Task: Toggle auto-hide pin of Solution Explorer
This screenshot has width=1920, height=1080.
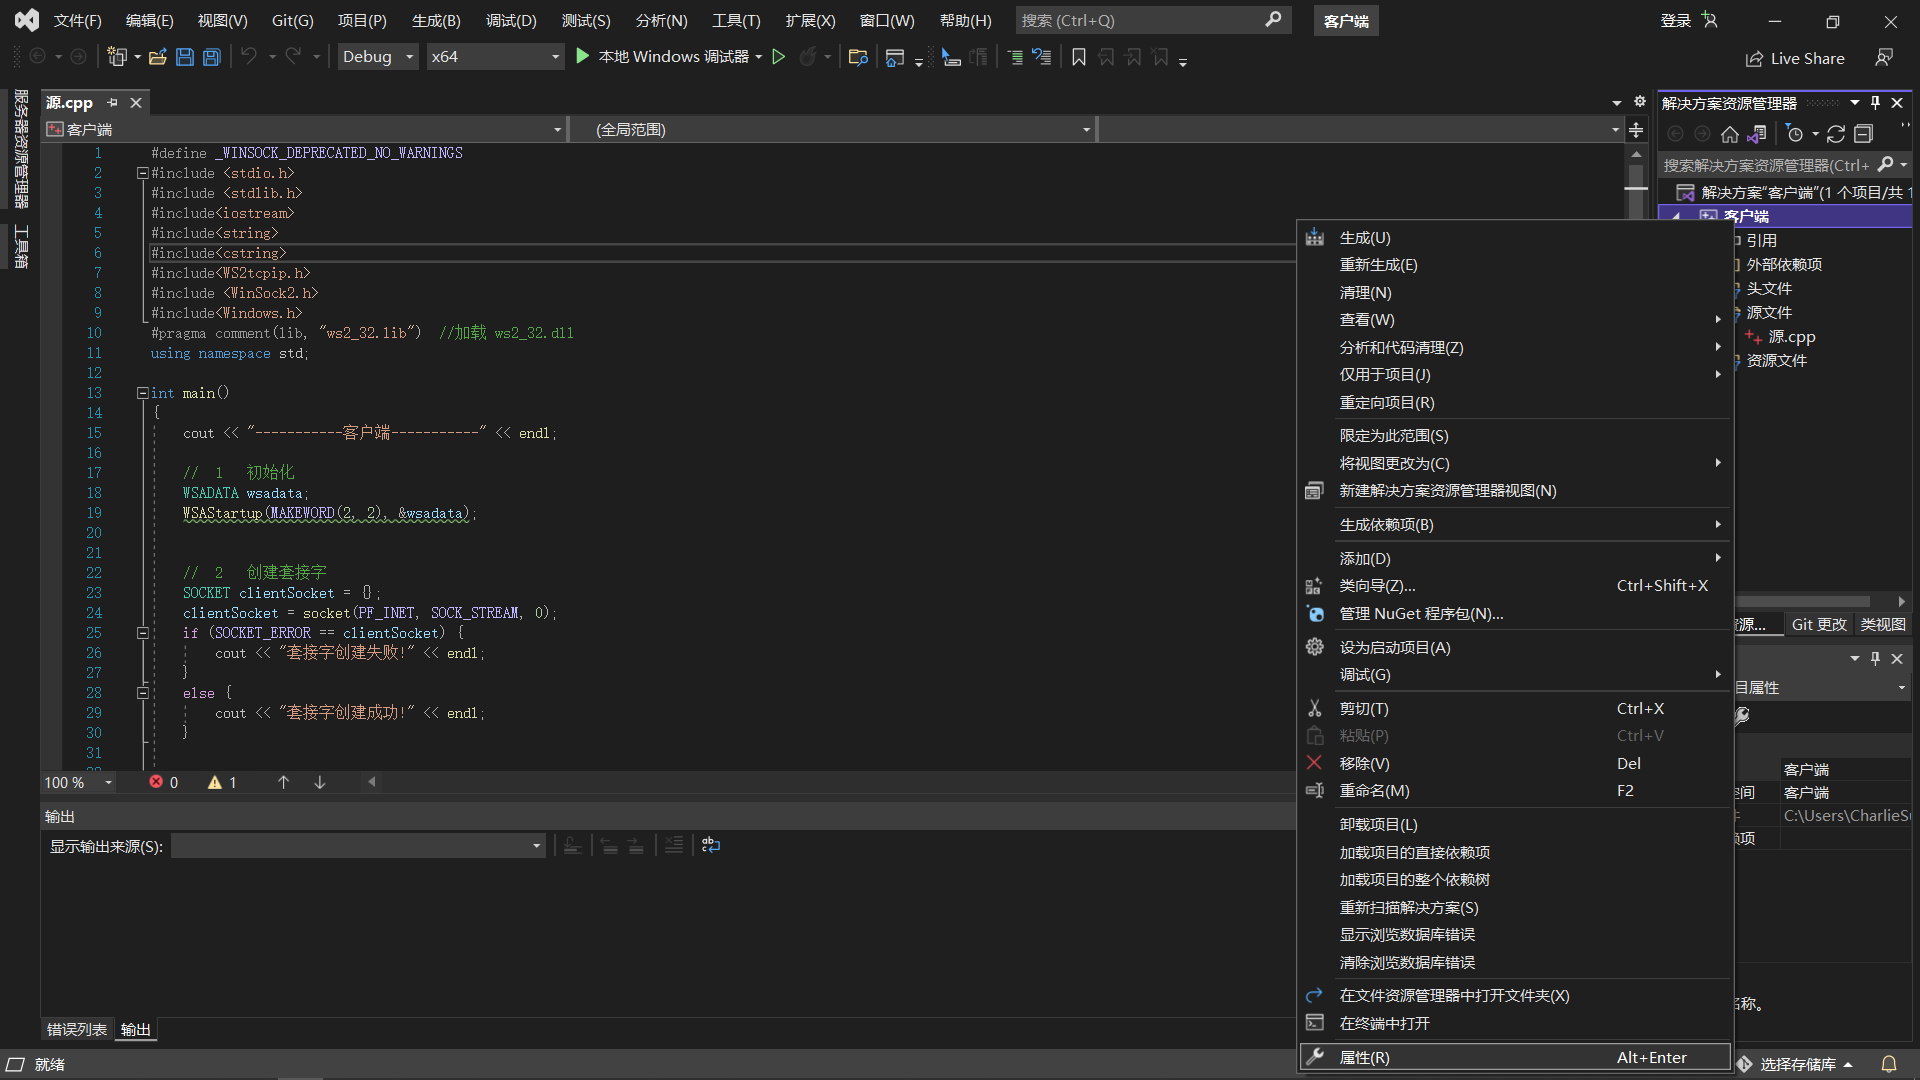Action: (1875, 103)
